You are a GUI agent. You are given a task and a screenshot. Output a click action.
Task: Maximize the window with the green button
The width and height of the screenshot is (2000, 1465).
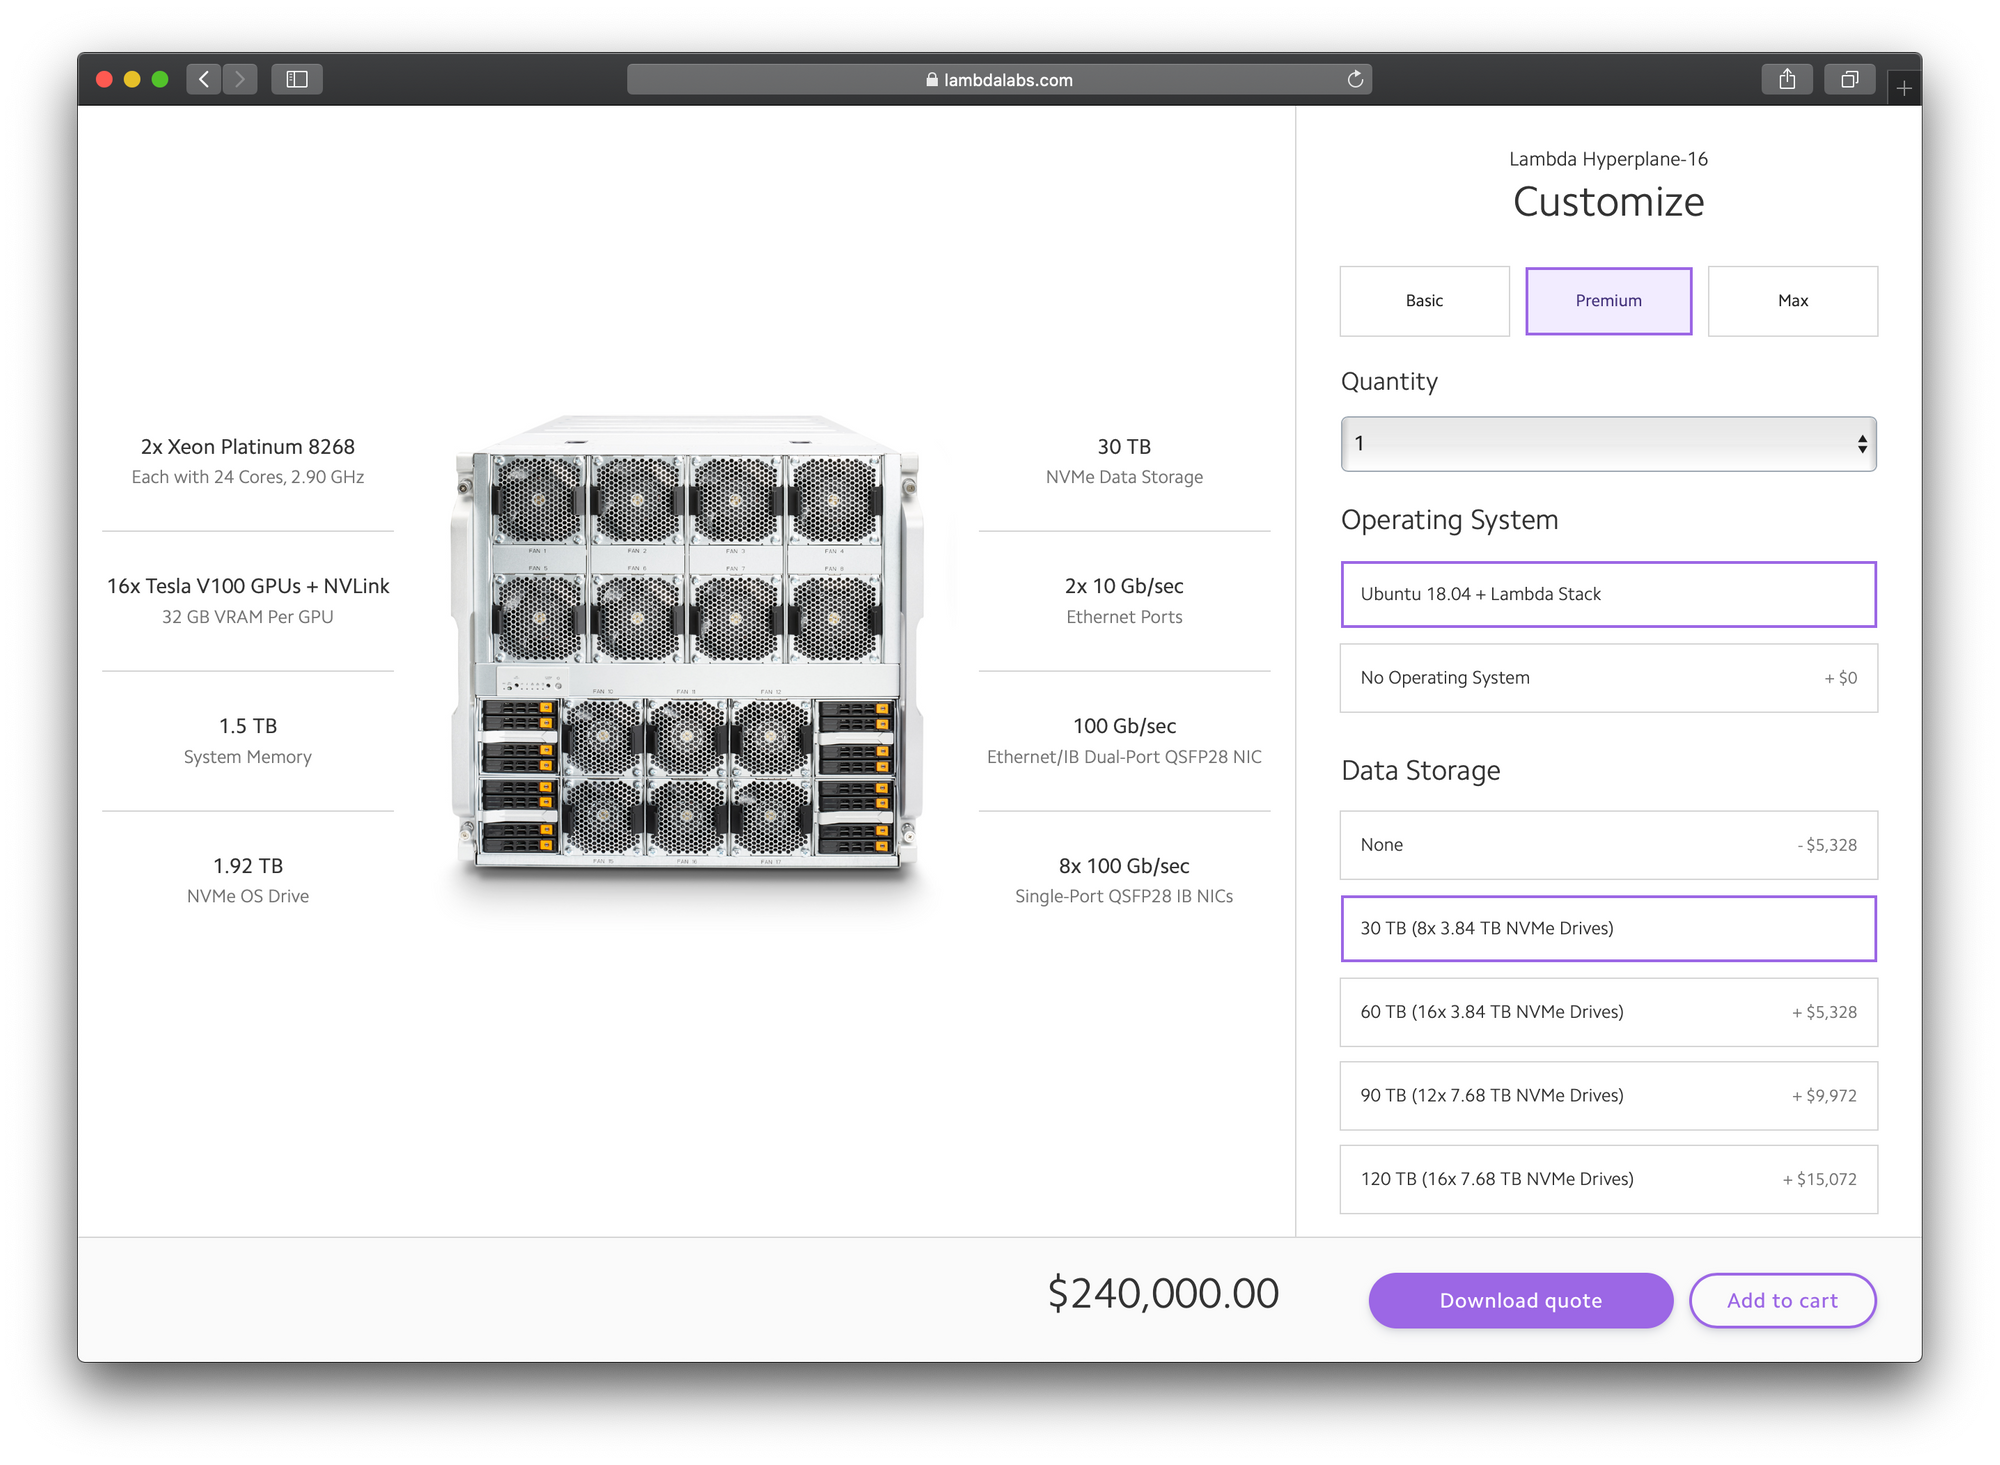[x=160, y=79]
